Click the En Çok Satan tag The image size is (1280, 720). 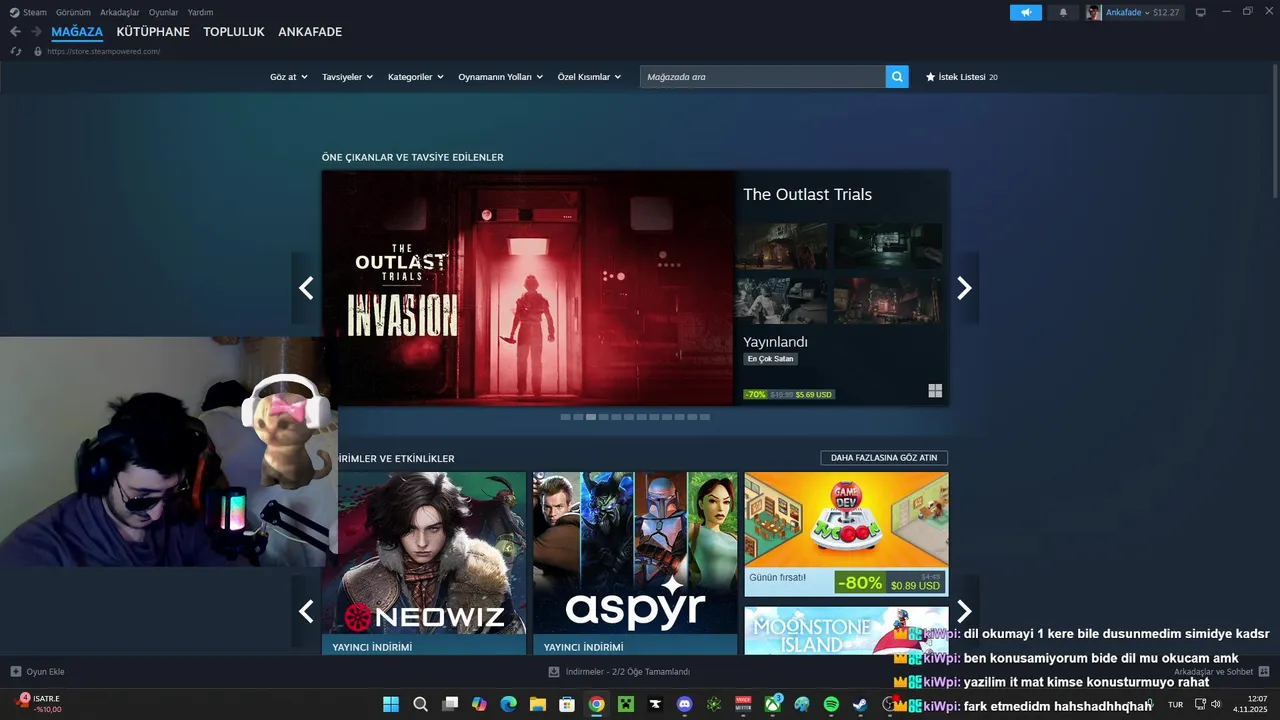point(770,359)
